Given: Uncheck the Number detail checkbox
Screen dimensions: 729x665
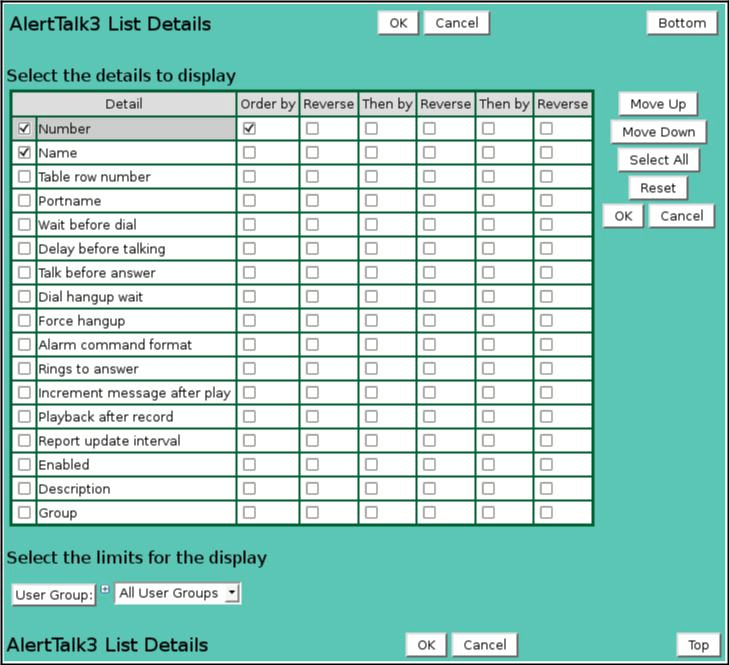Looking at the screenshot, I should click(24, 128).
